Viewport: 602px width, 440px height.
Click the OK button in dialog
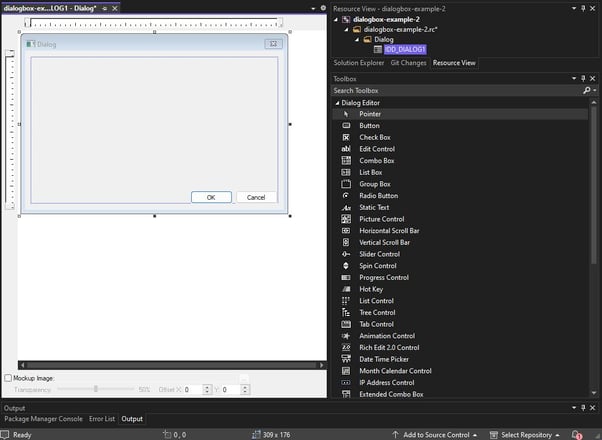pos(211,197)
